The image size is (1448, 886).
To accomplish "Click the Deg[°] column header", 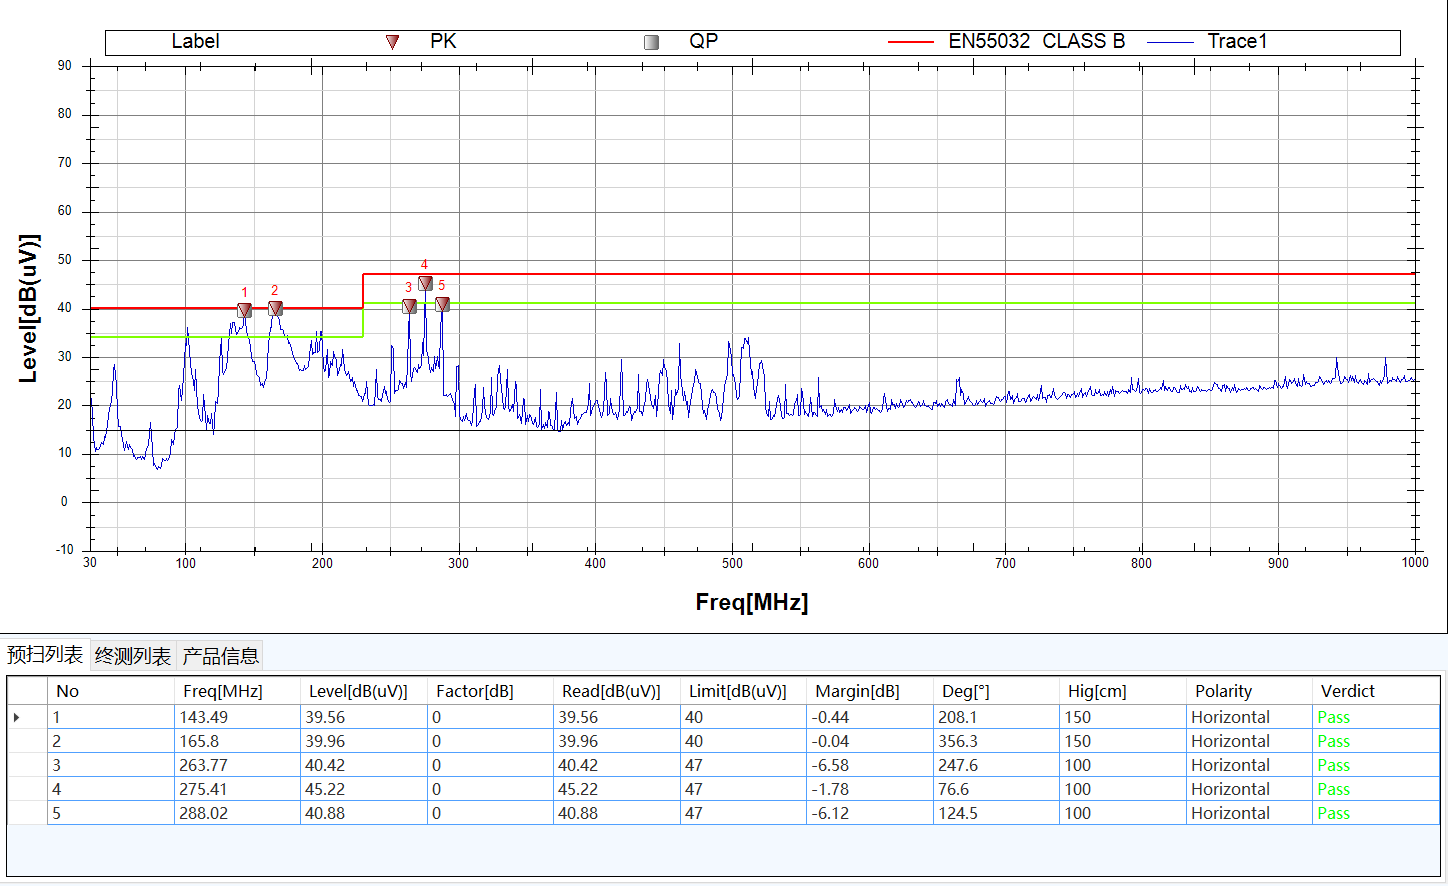I will point(996,691).
